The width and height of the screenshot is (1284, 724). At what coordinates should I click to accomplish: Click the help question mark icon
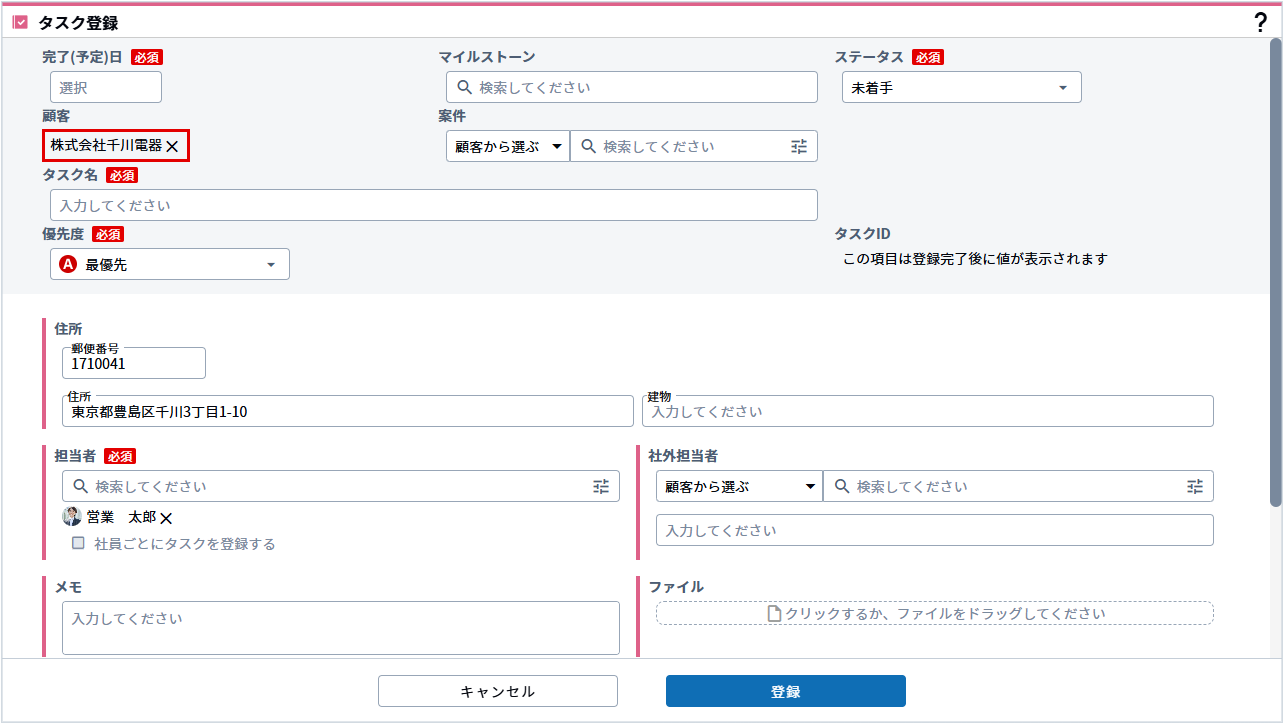tap(1260, 22)
